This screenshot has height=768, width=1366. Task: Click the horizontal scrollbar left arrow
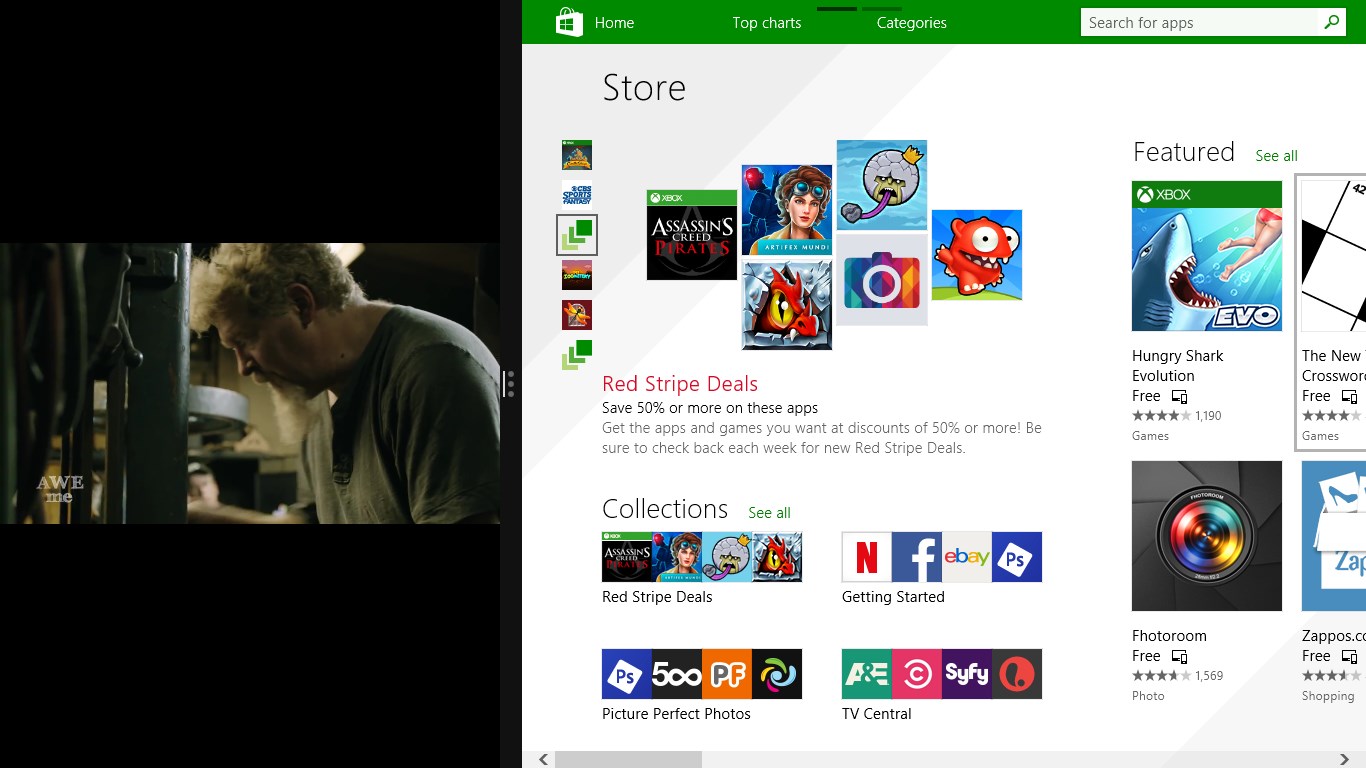point(543,760)
